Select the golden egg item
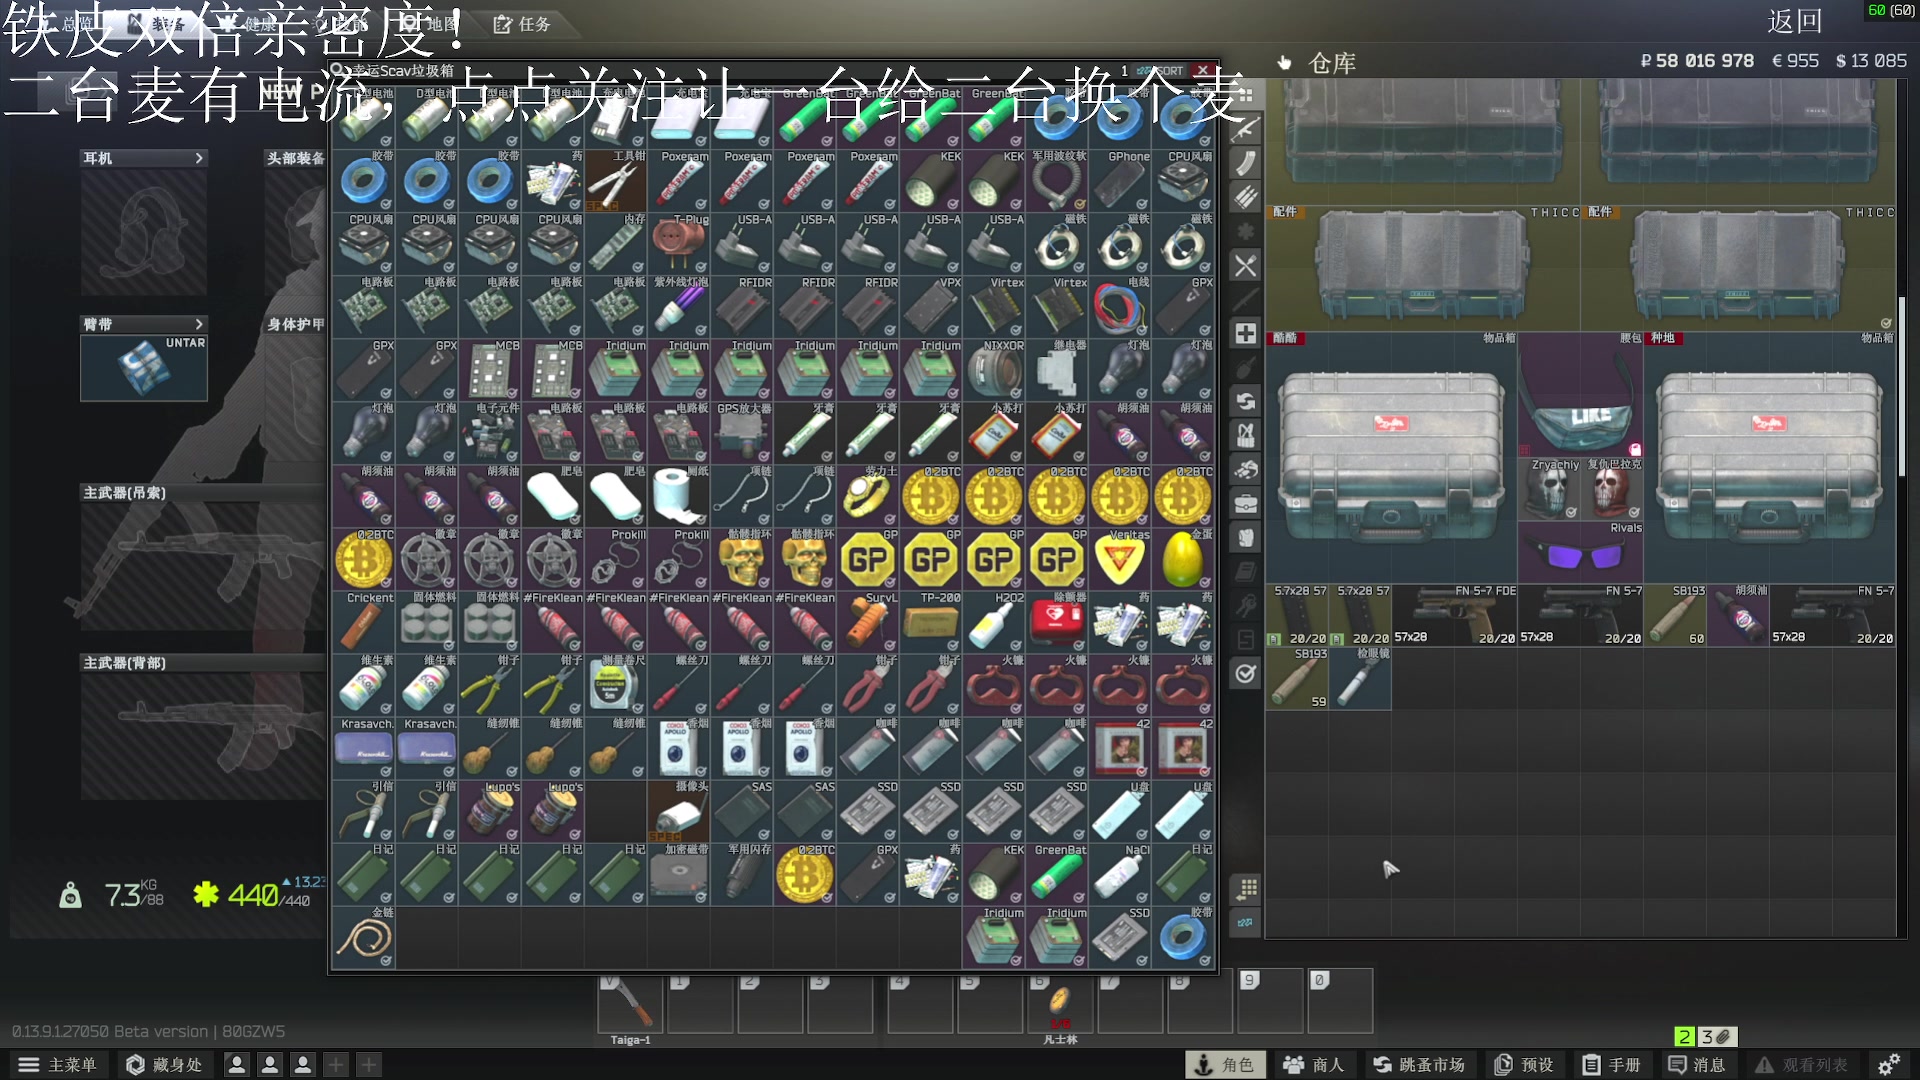 1183,559
